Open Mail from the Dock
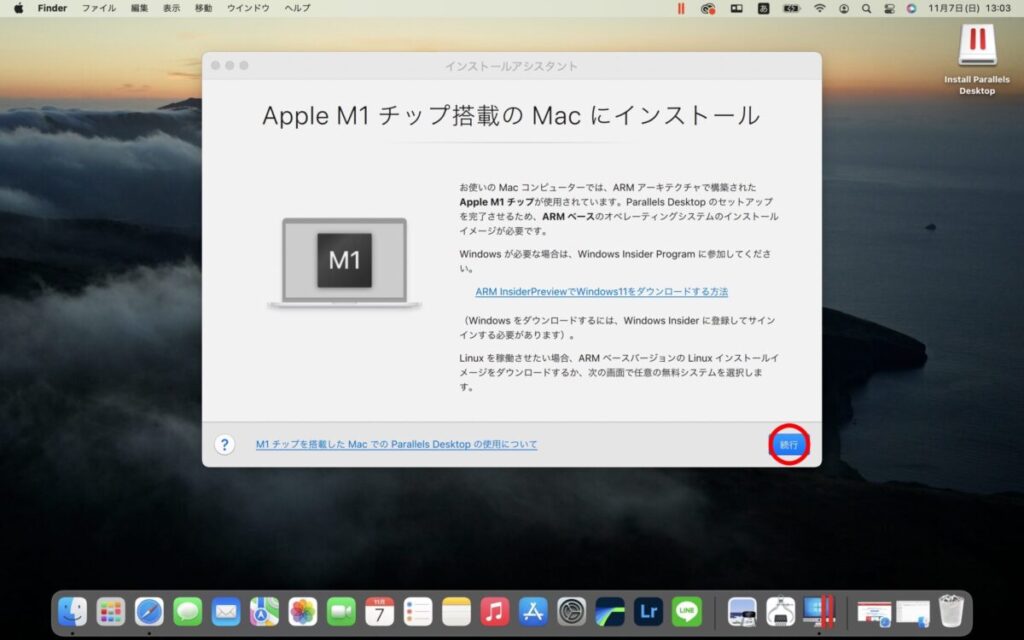The height and width of the screenshot is (640, 1024). tap(226, 612)
